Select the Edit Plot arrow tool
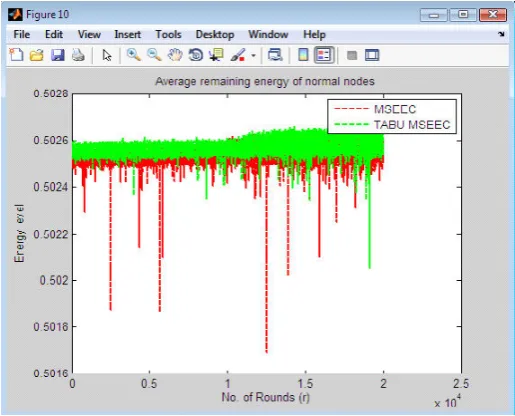This screenshot has height=416, width=515. click(107, 55)
